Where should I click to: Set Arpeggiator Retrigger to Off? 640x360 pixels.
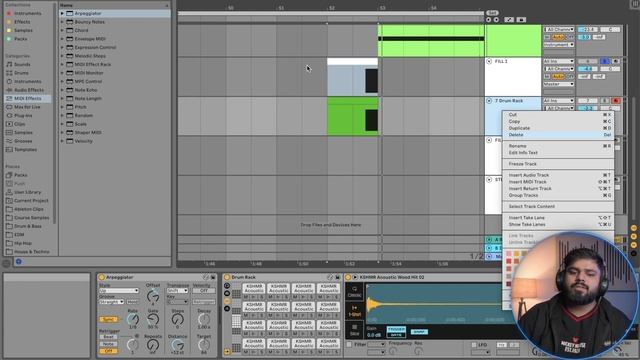click(108, 351)
